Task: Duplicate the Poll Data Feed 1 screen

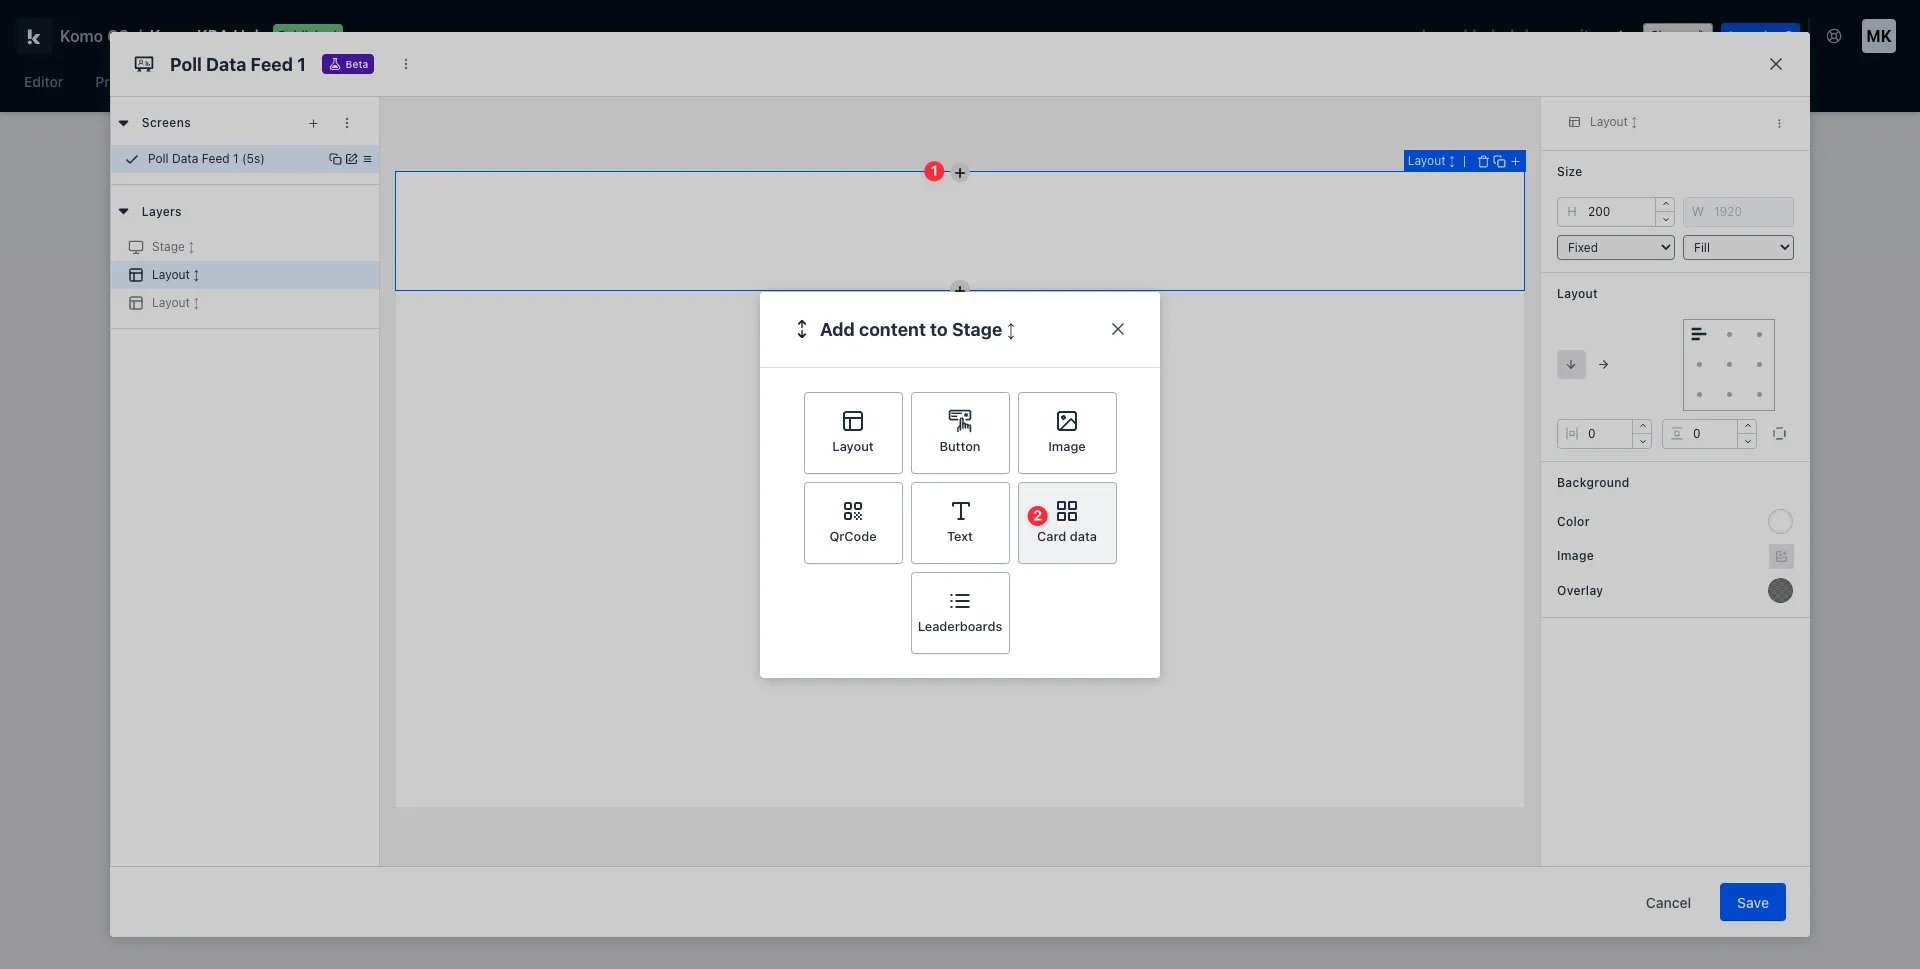Action: (335, 159)
